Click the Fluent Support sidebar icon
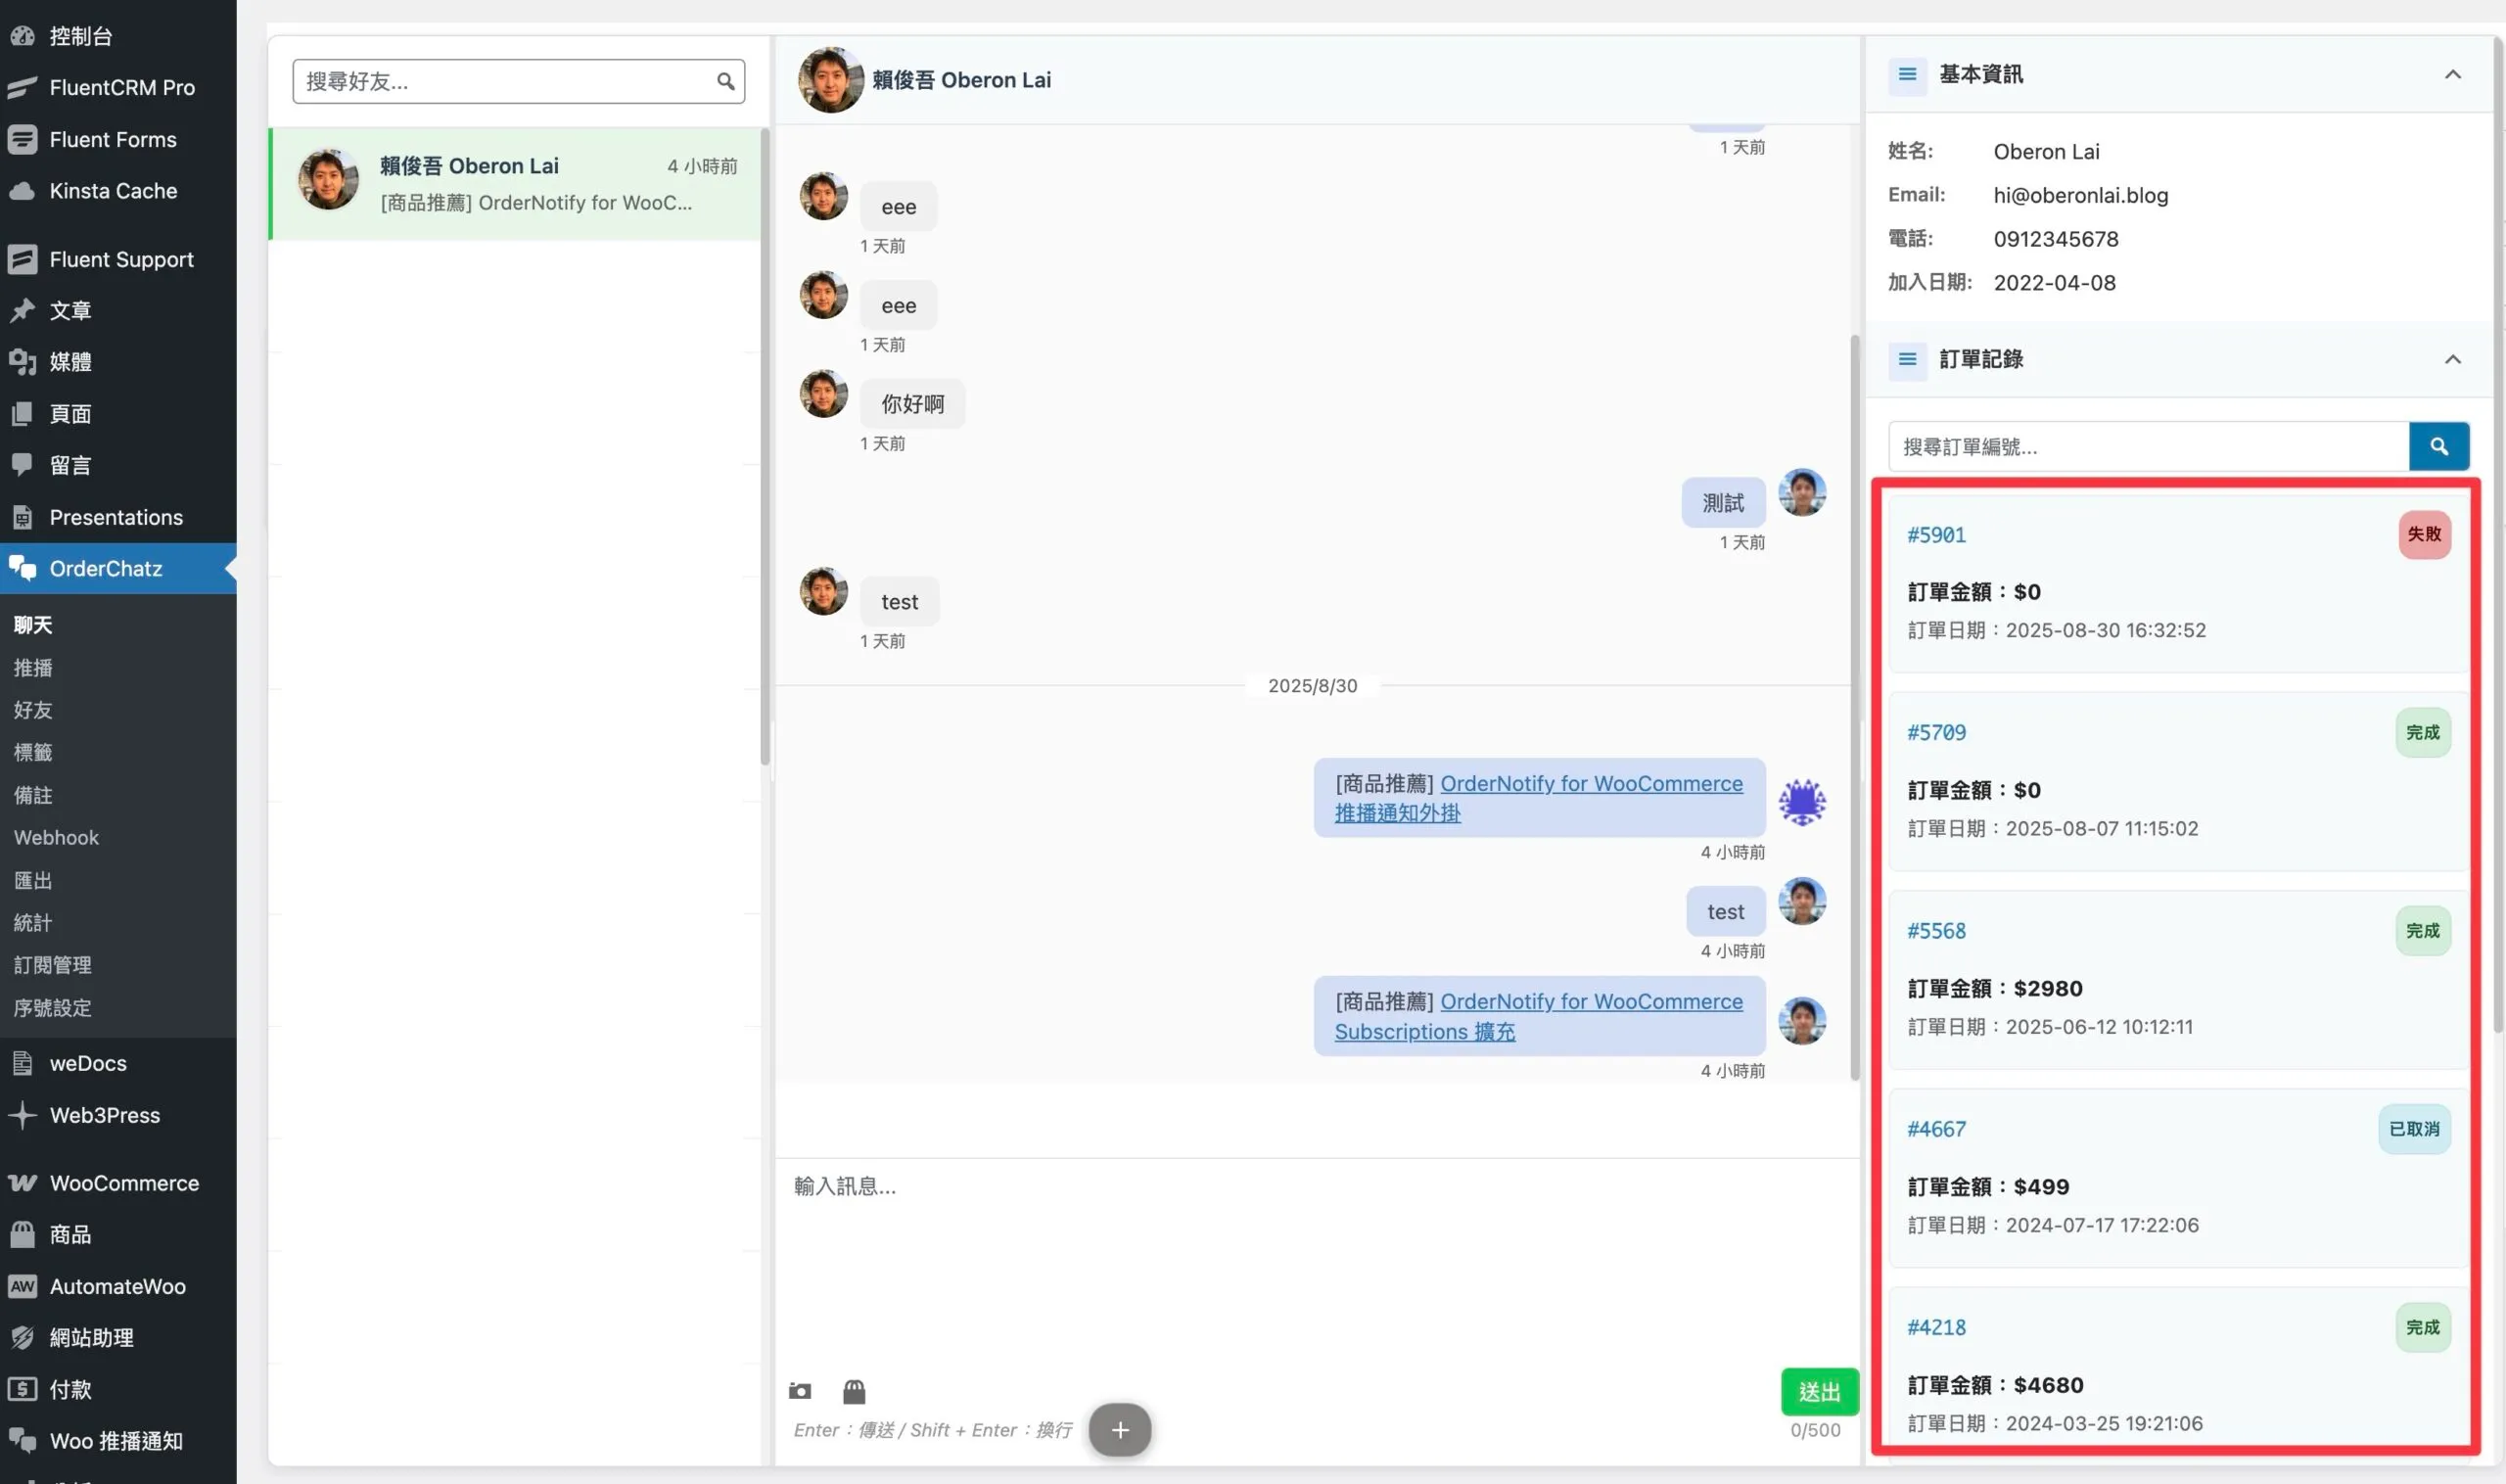 tap(22, 258)
